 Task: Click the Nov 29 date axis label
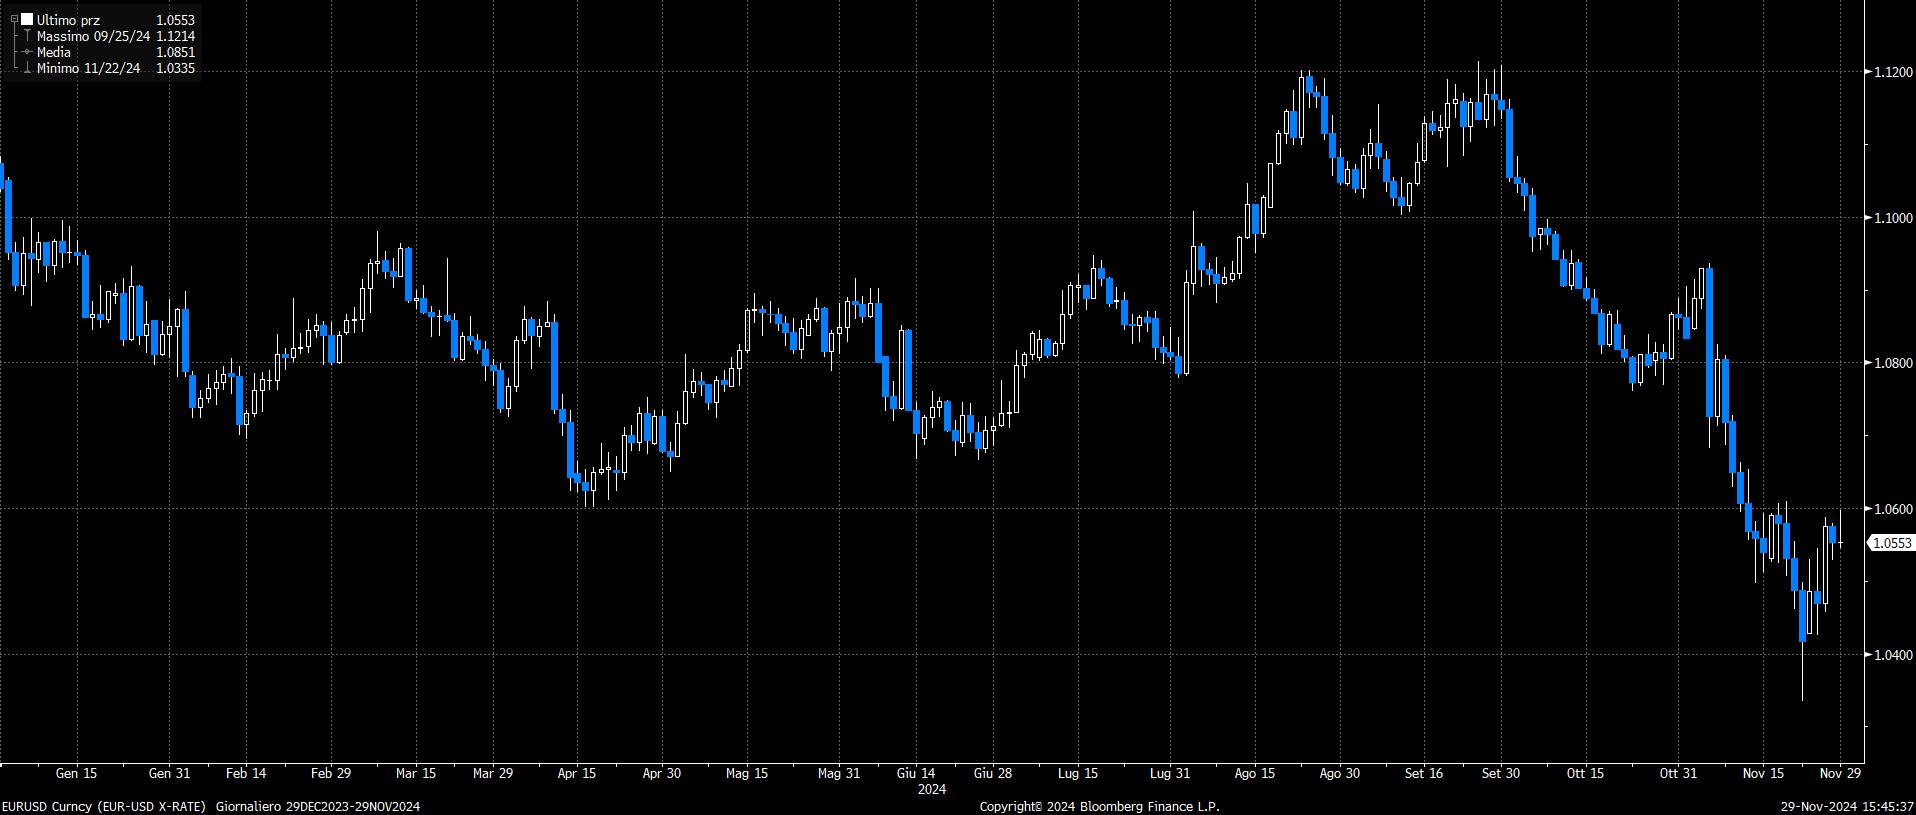pyautogui.click(x=1840, y=773)
